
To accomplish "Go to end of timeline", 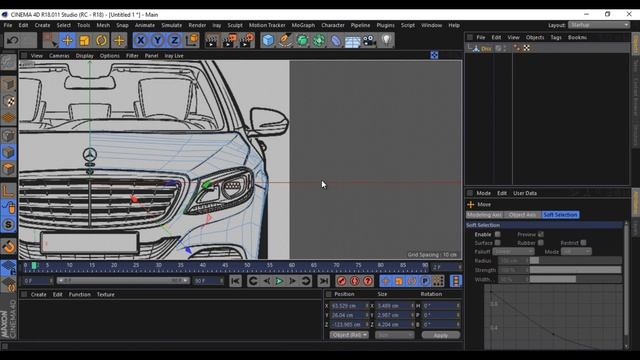I will tap(324, 281).
